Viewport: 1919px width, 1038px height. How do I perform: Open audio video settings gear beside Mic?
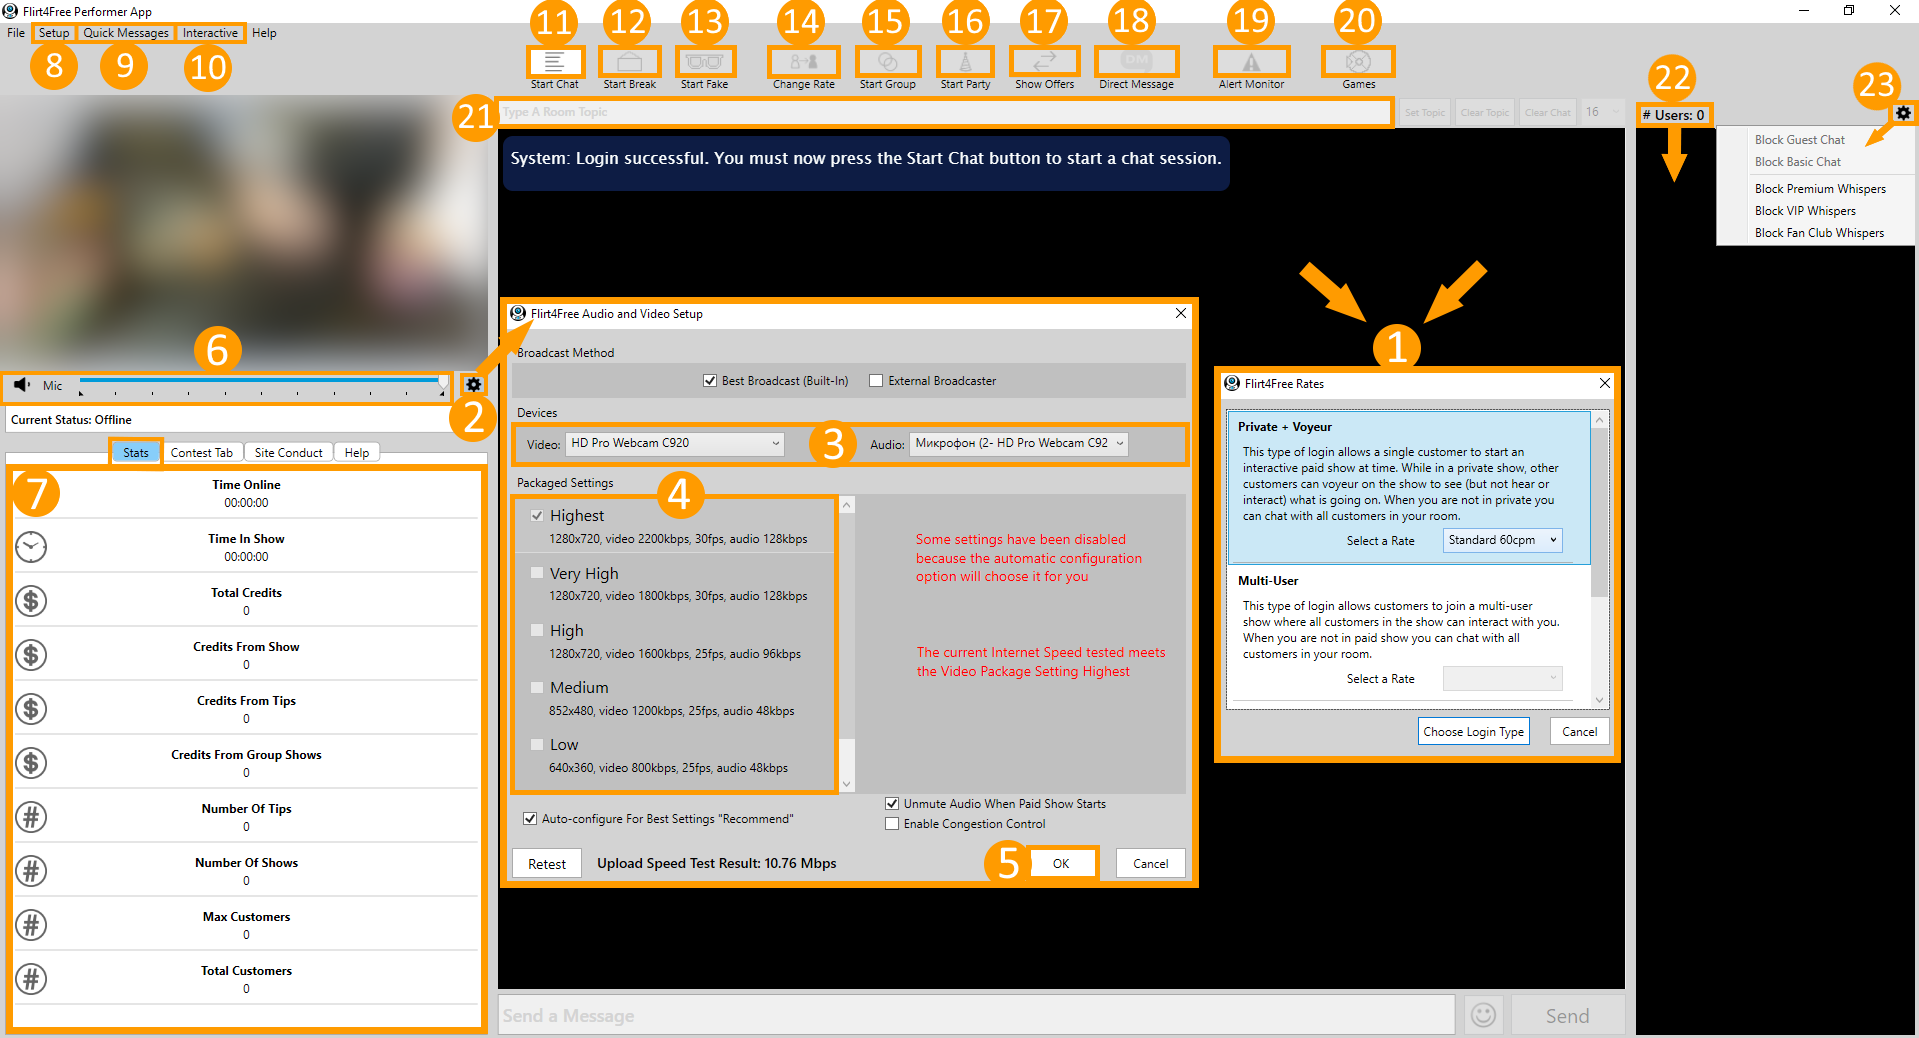pos(474,385)
